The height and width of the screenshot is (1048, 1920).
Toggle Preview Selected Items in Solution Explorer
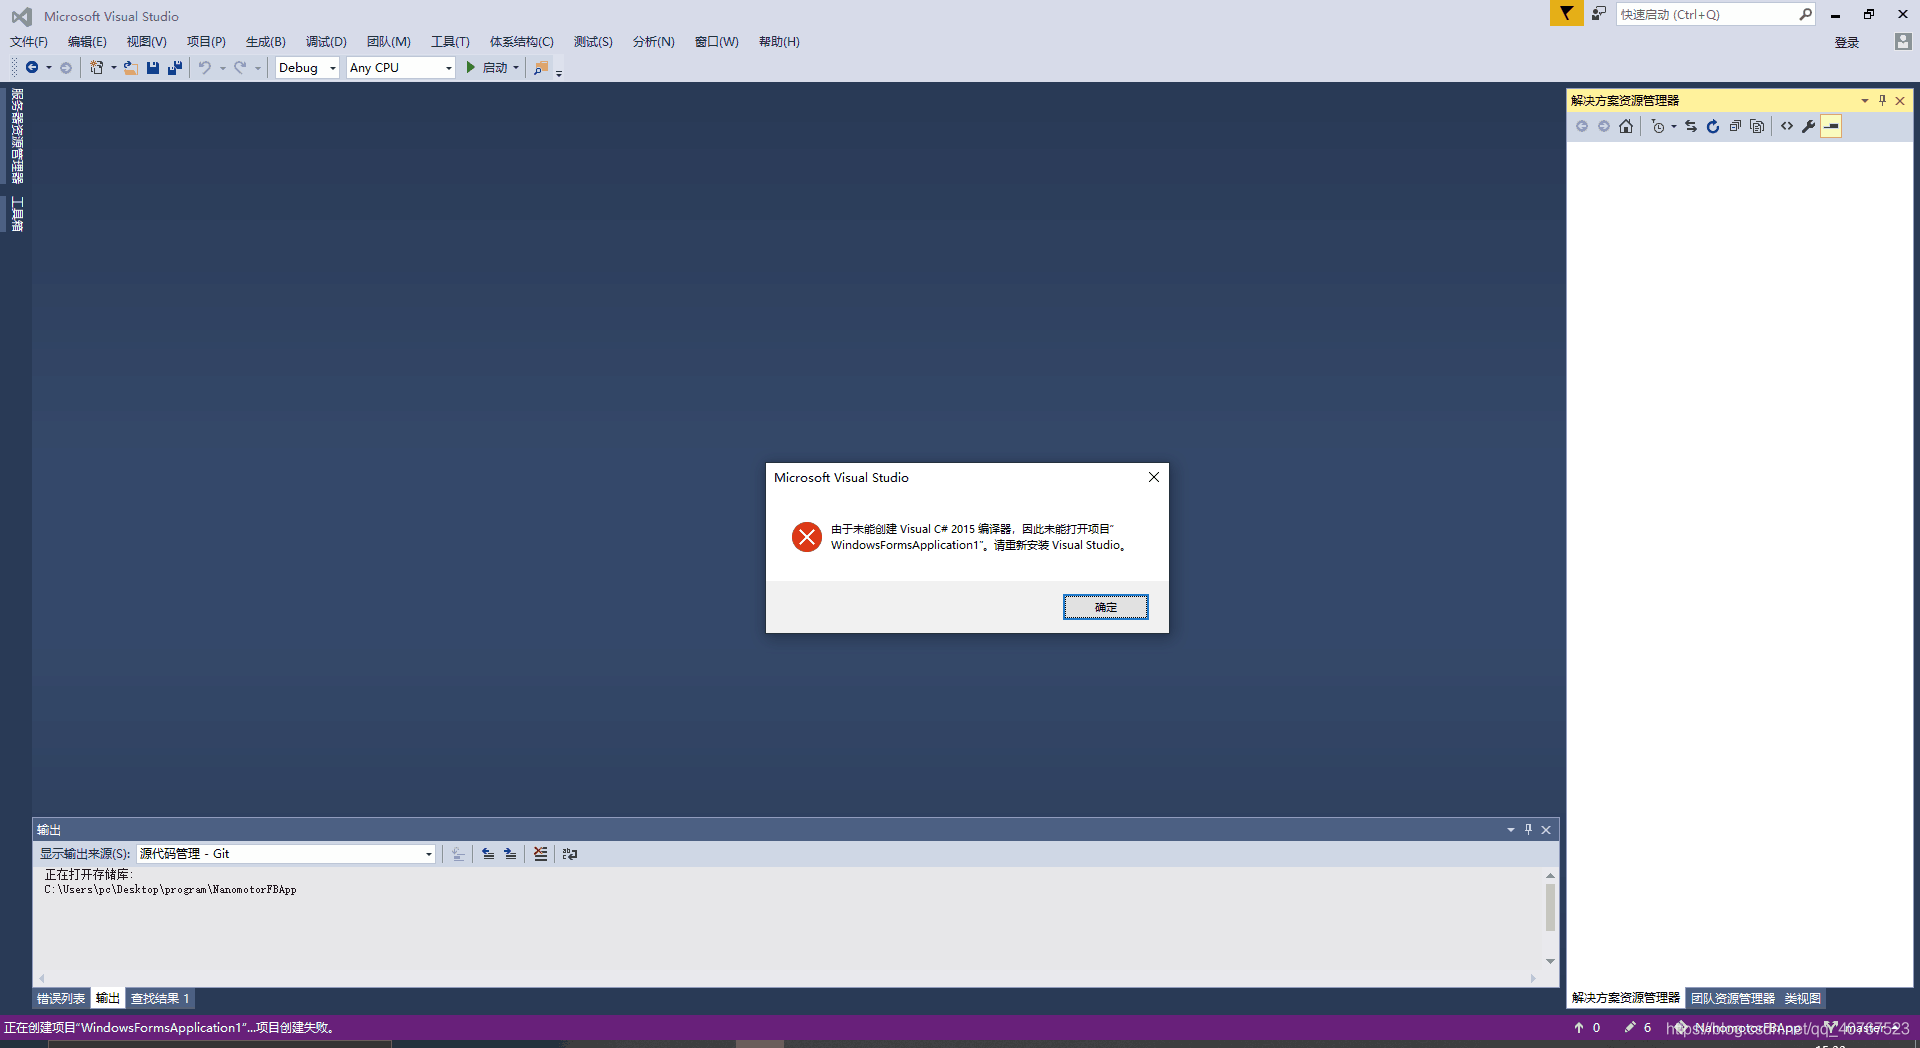[1832, 126]
